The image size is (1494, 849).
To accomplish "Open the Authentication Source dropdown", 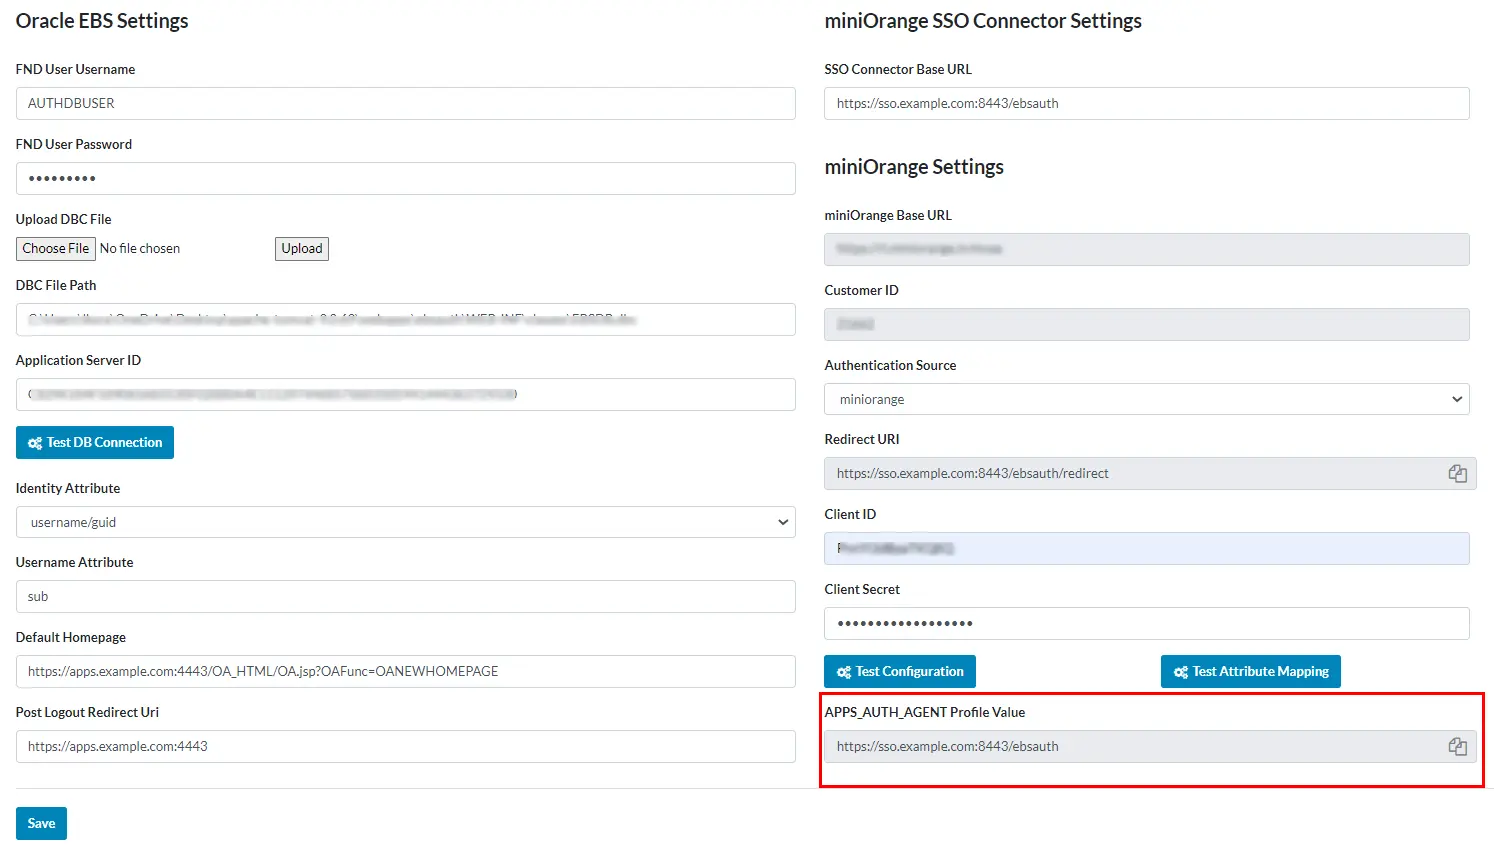I will tap(1457, 399).
